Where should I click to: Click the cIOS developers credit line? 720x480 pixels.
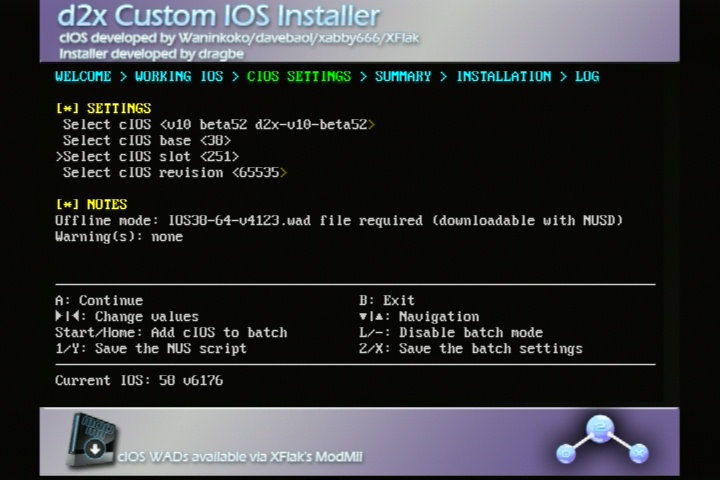[x=239, y=38]
